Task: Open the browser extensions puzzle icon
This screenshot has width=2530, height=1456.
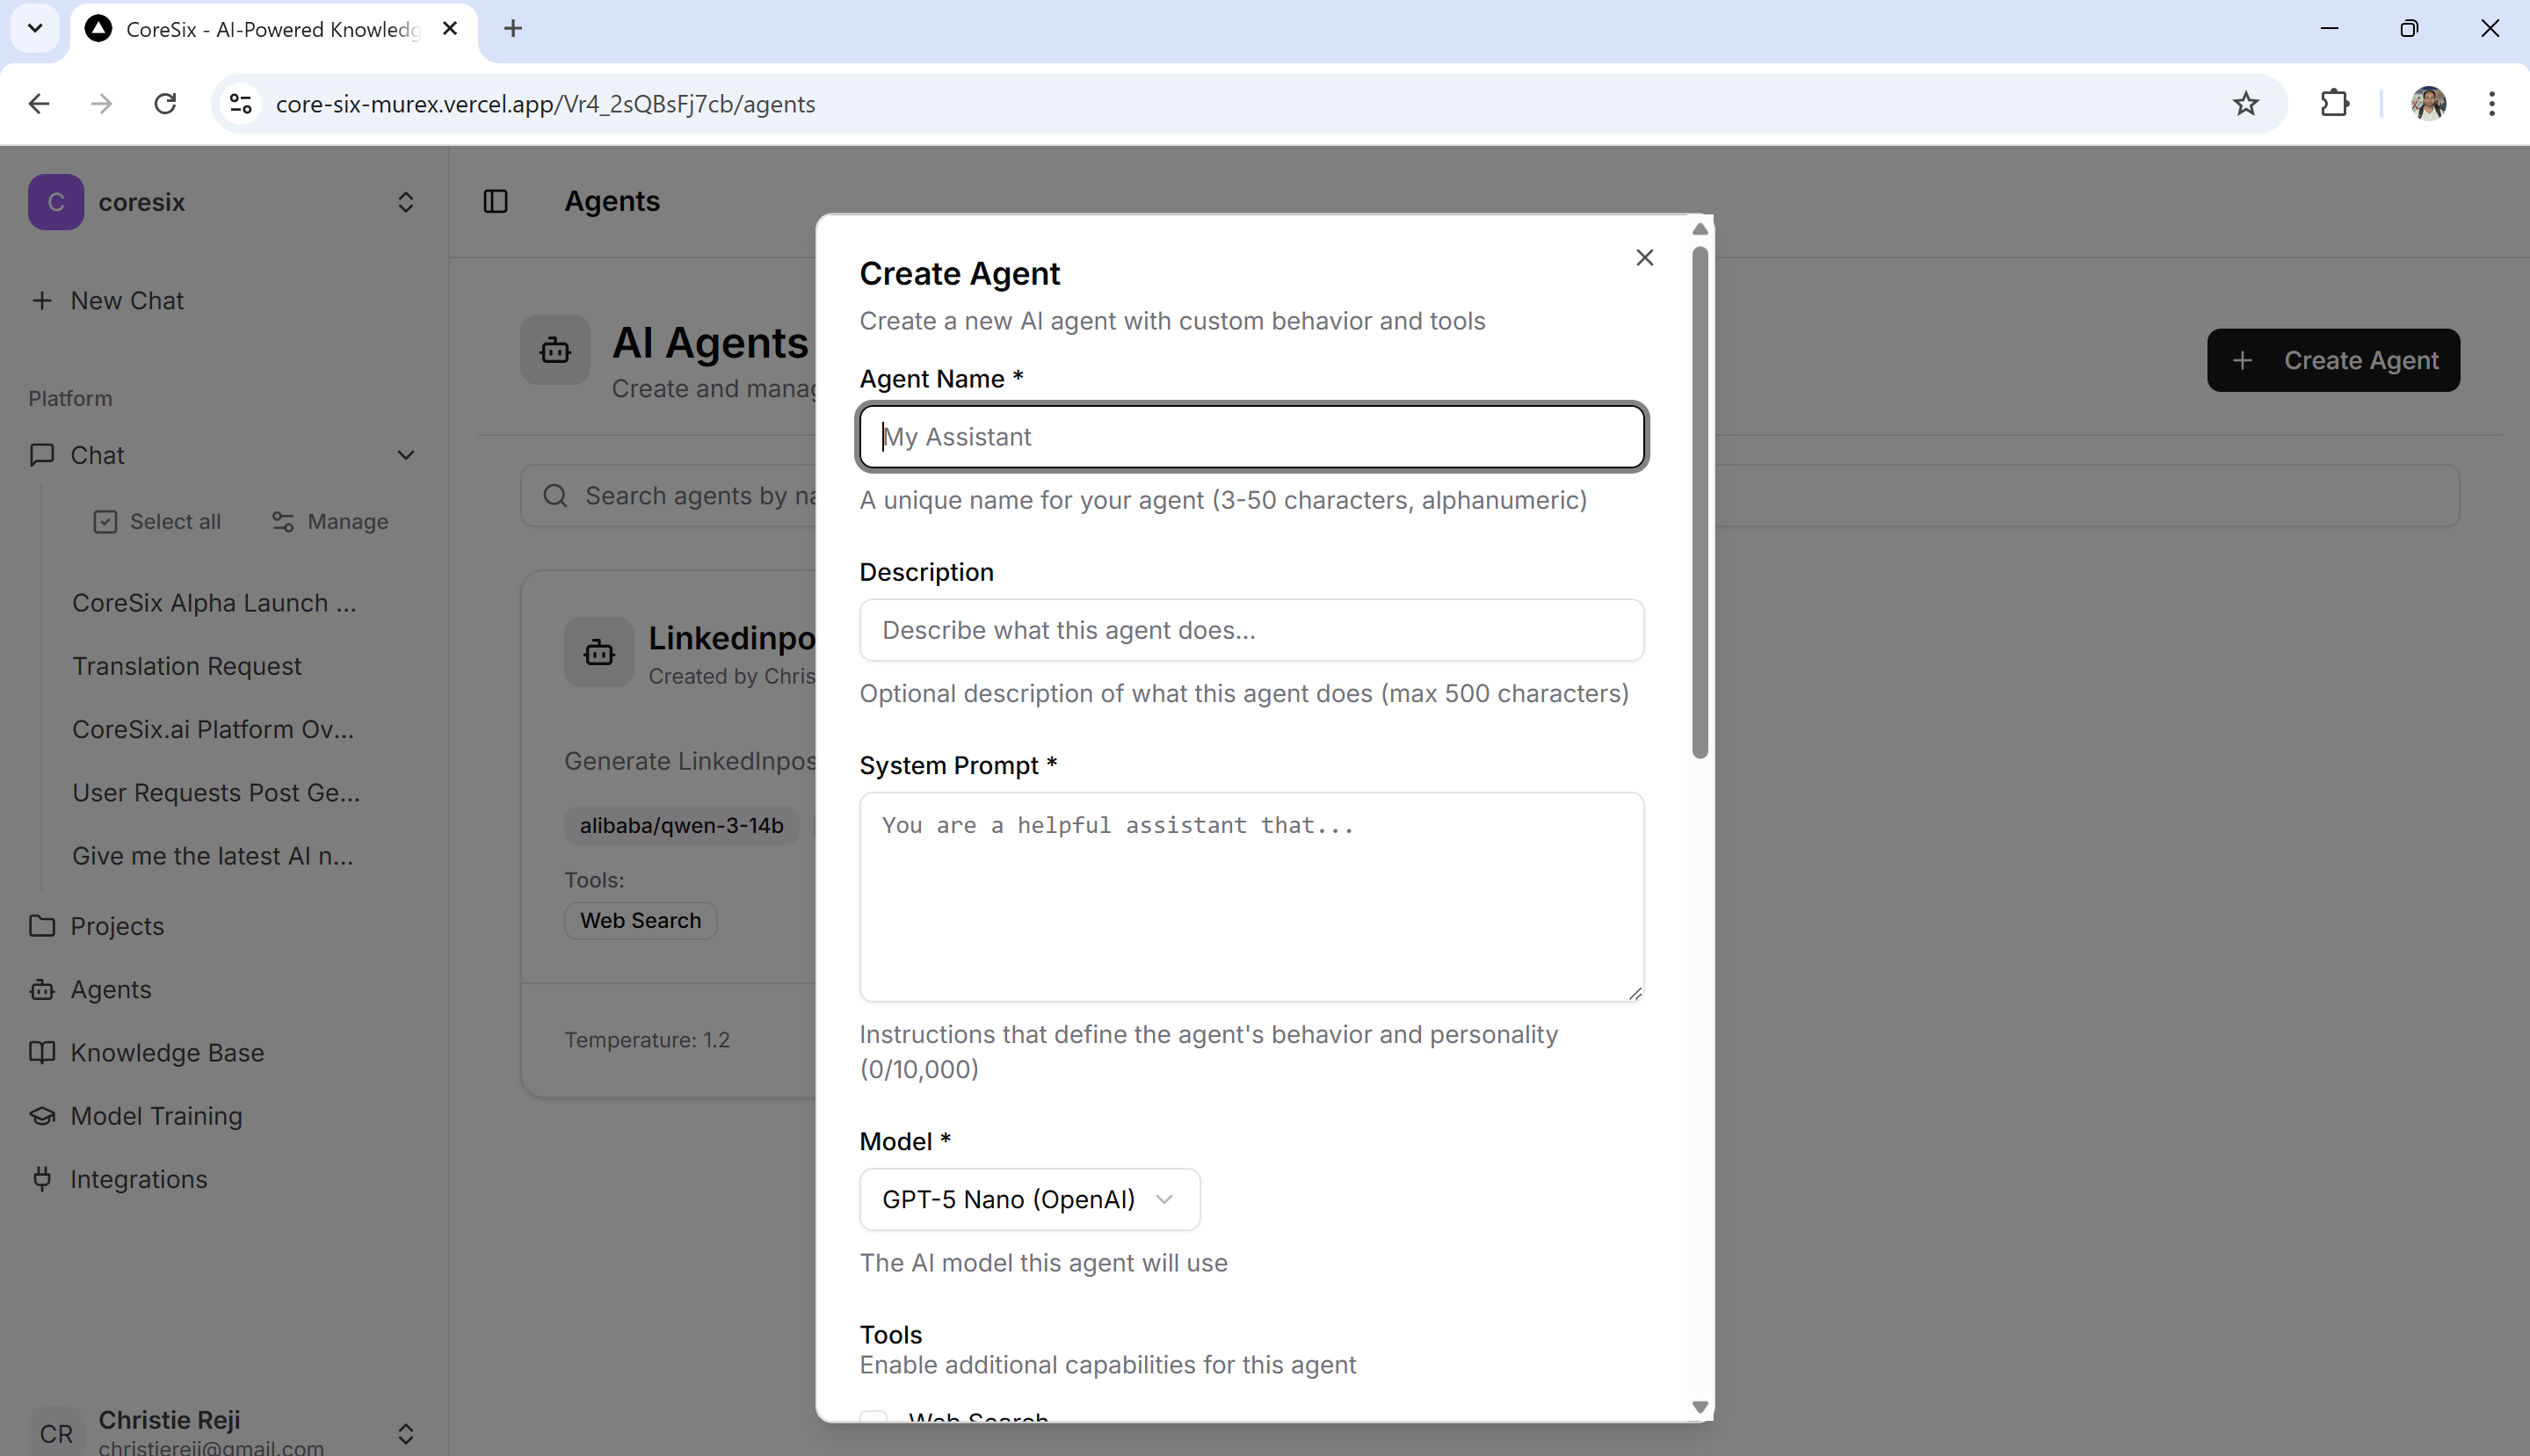Action: pyautogui.click(x=2334, y=104)
